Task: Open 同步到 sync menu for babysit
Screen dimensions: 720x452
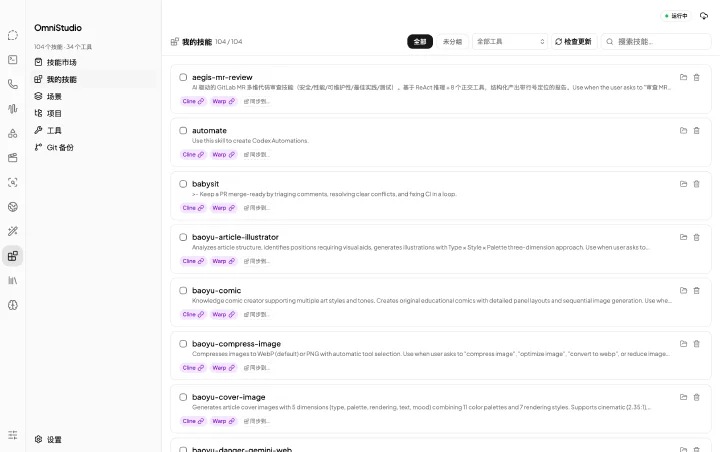Action: [257, 208]
